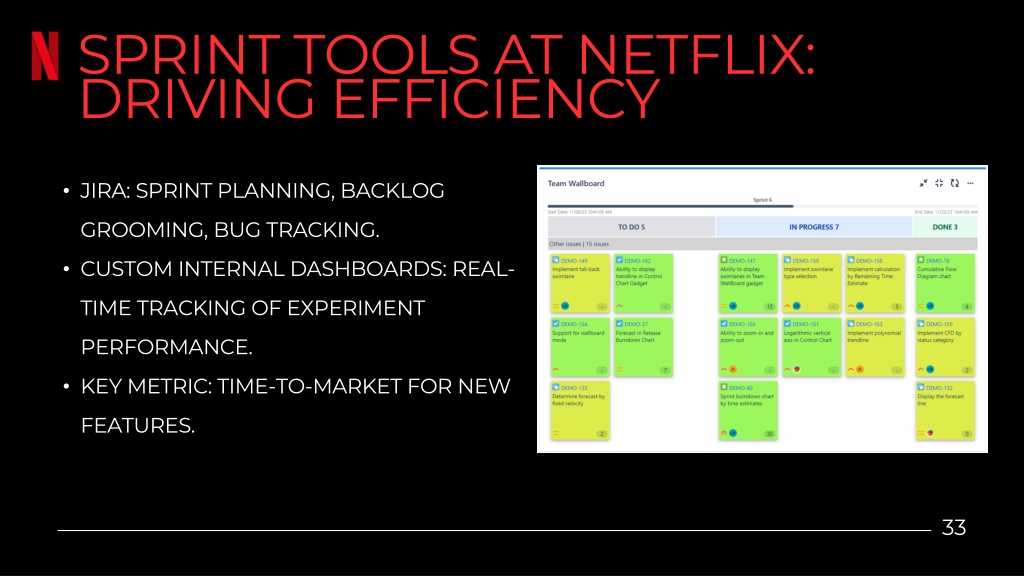Screen dimensions: 1024x576
Task: Open issue link DEMO-147
Action: pos(742,261)
